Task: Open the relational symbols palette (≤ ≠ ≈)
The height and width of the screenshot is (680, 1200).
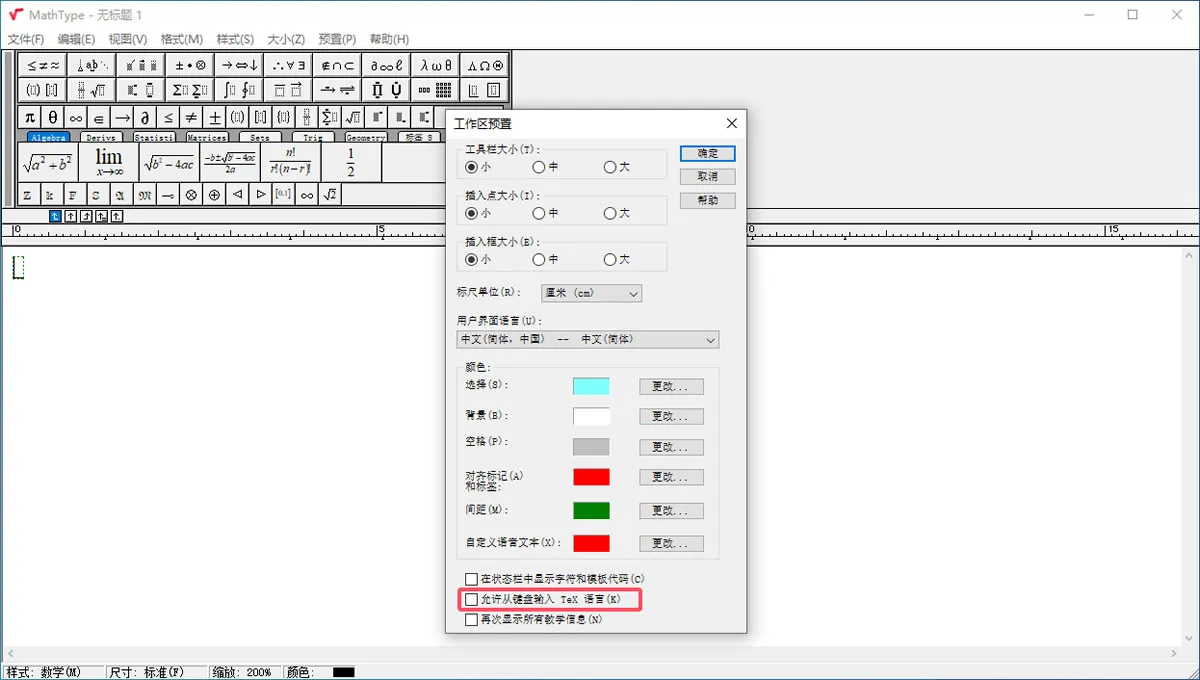Action: pyautogui.click(x=44, y=65)
